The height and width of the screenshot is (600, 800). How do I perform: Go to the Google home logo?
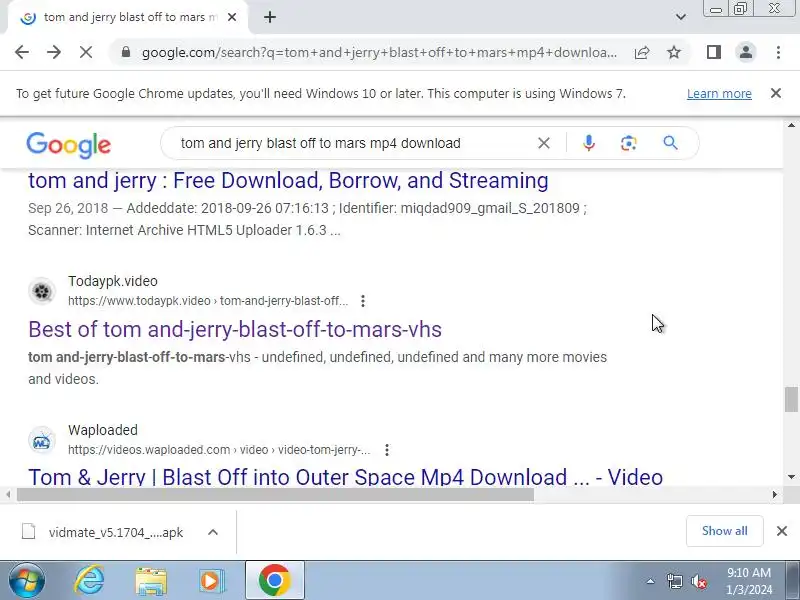[x=68, y=145]
